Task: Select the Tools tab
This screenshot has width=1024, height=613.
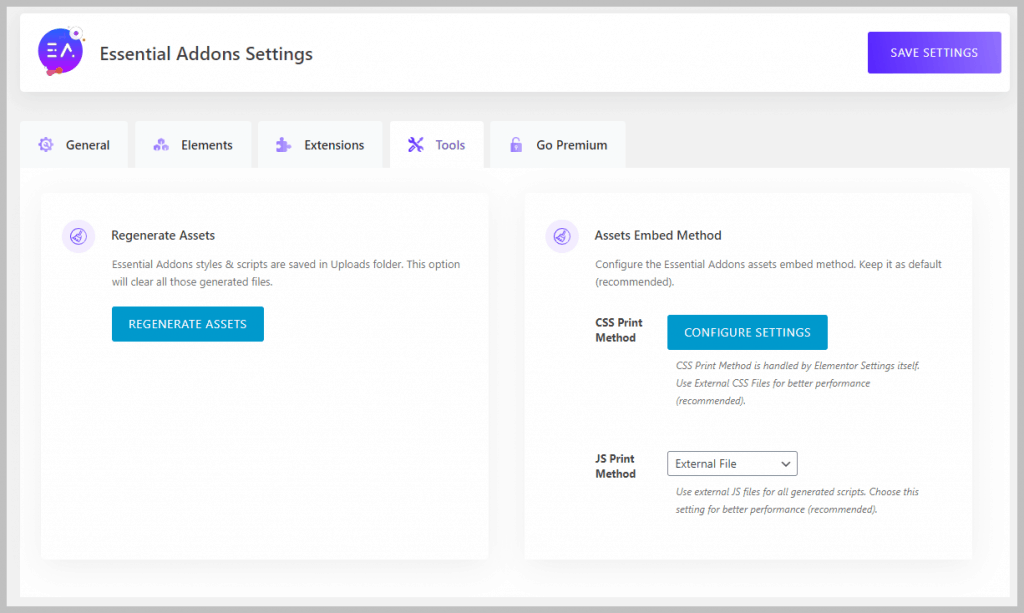Action: [437, 145]
